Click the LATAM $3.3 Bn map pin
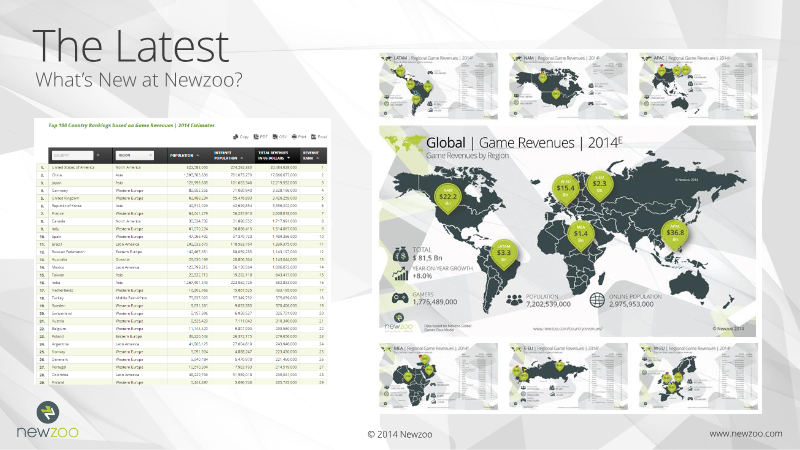The image size is (800, 450). tap(504, 255)
